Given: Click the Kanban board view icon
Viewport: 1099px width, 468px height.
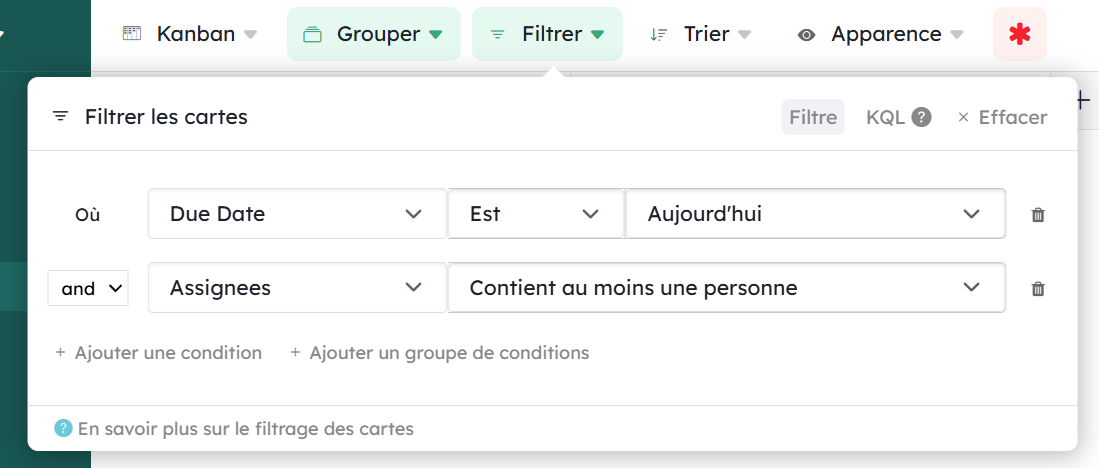Looking at the screenshot, I should 132,34.
